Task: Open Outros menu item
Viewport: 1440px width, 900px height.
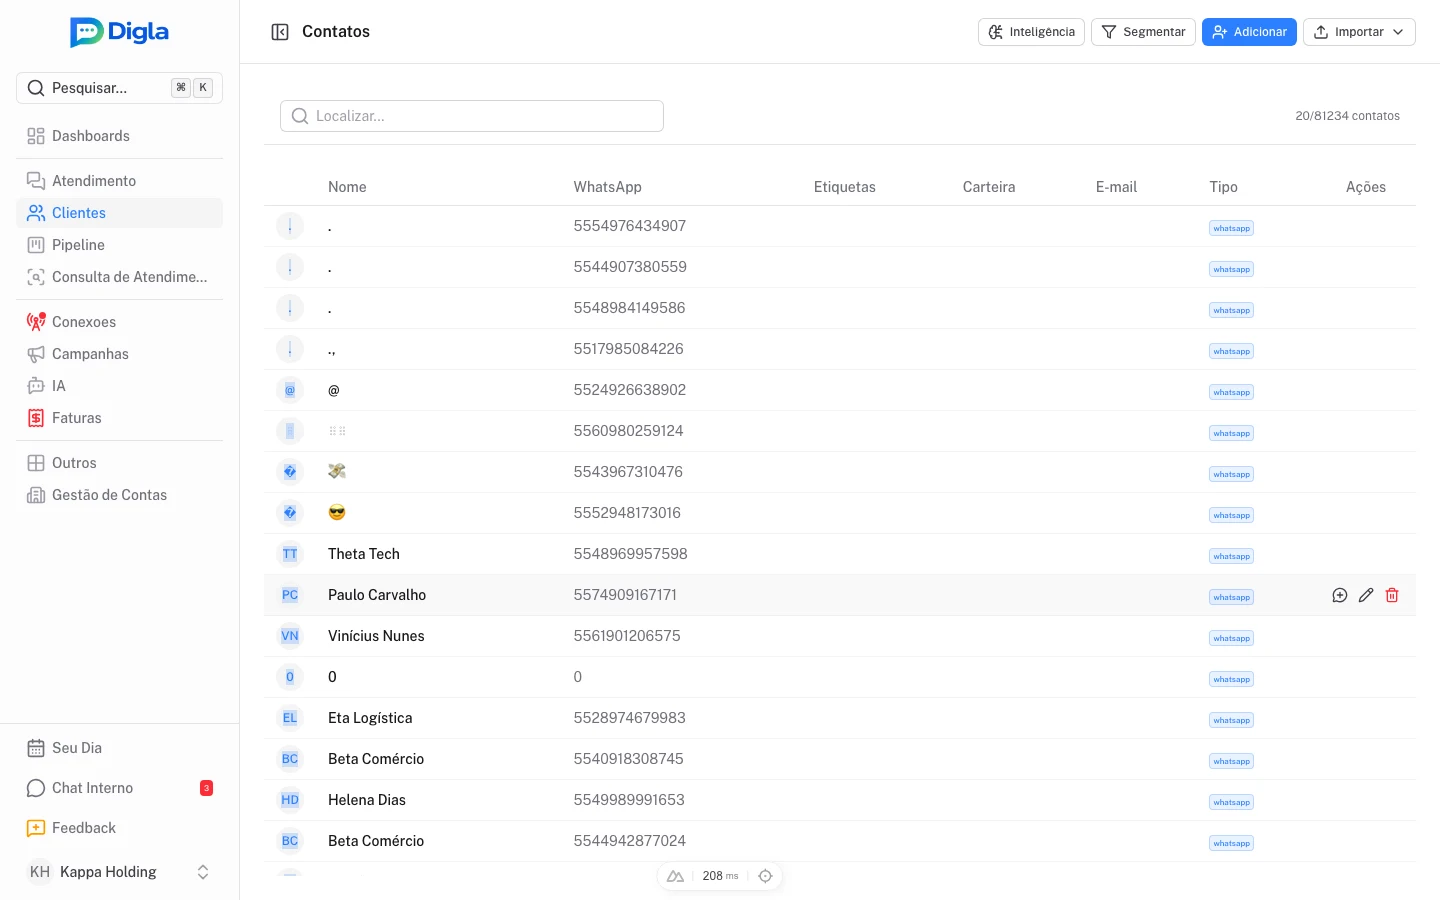Action: [x=119, y=463]
